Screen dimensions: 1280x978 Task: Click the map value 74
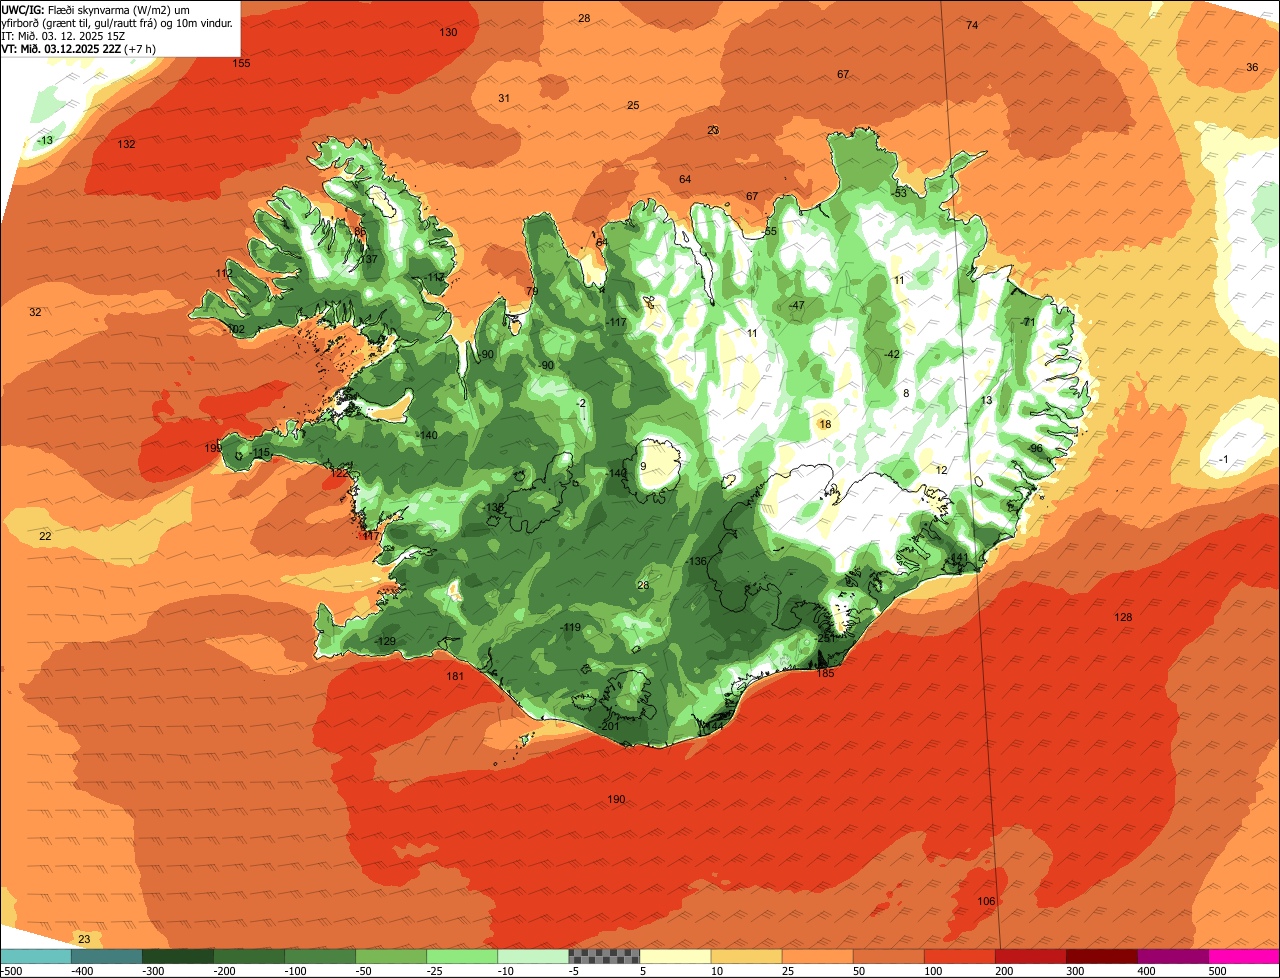972,25
